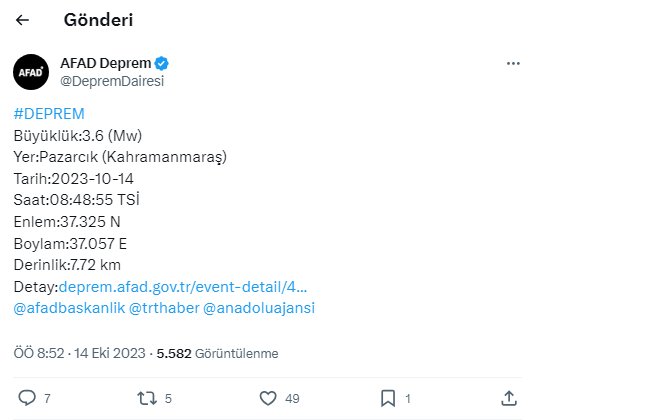Open the @anadoluajansi mention
This screenshot has height=420, width=670.
click(259, 308)
